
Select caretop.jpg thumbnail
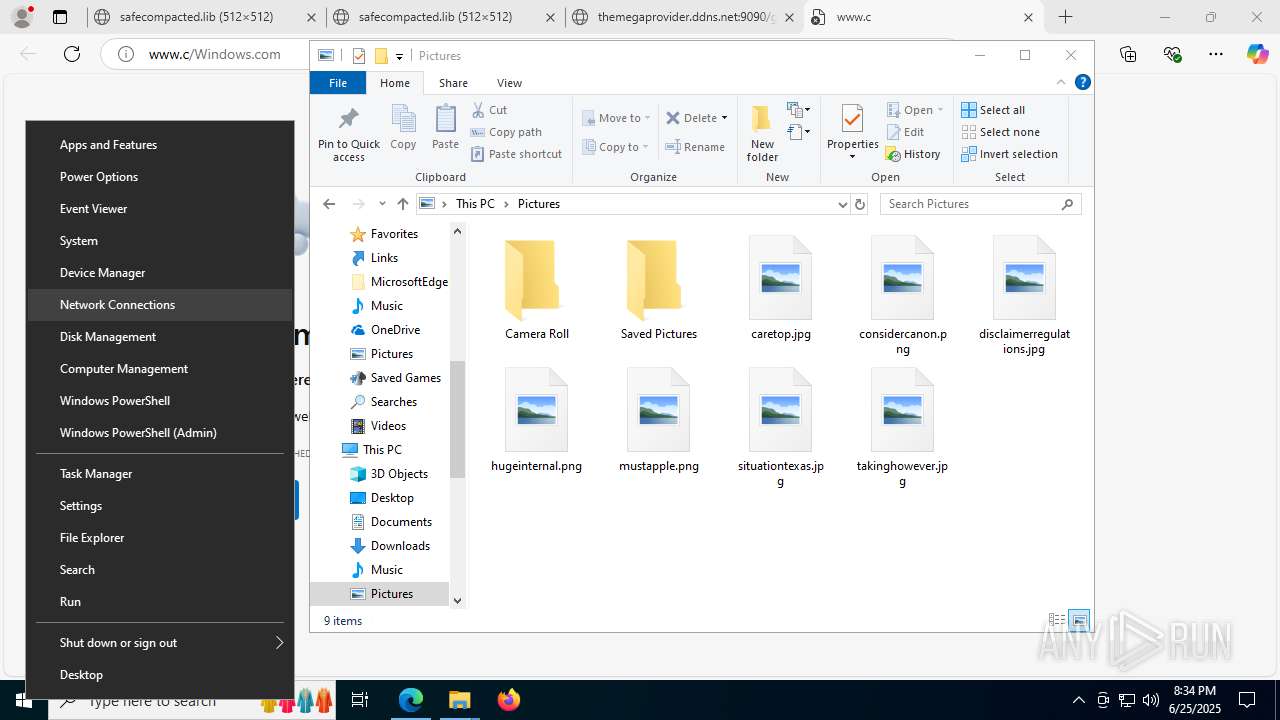781,277
